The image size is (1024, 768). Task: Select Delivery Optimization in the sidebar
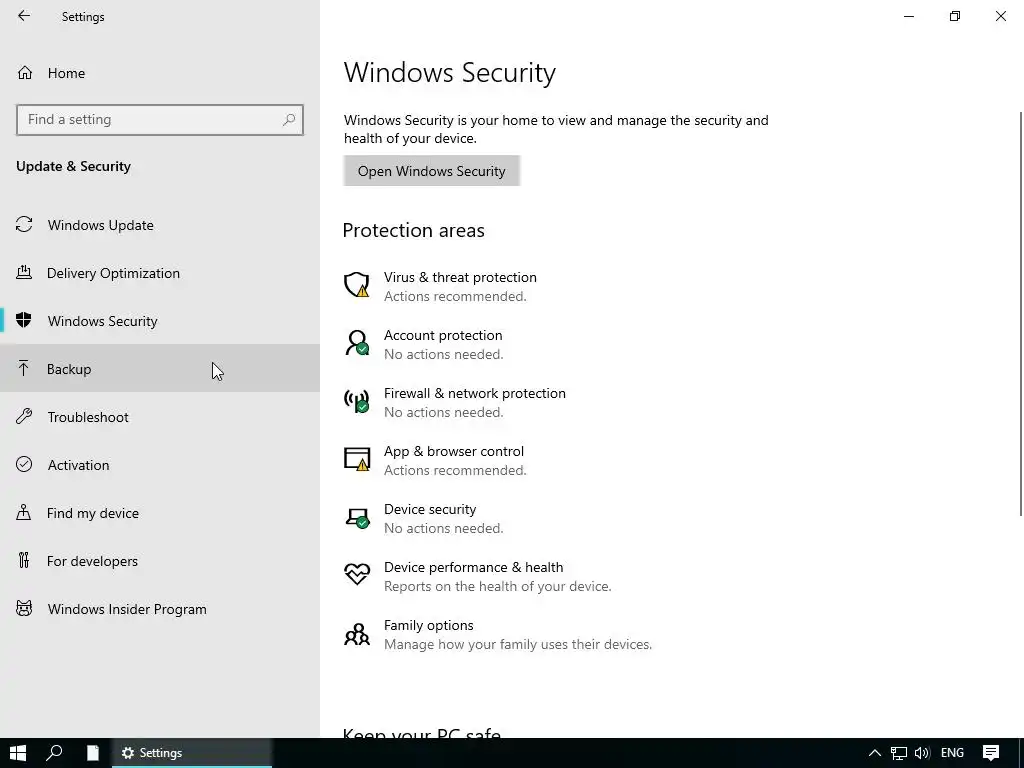(x=160, y=273)
